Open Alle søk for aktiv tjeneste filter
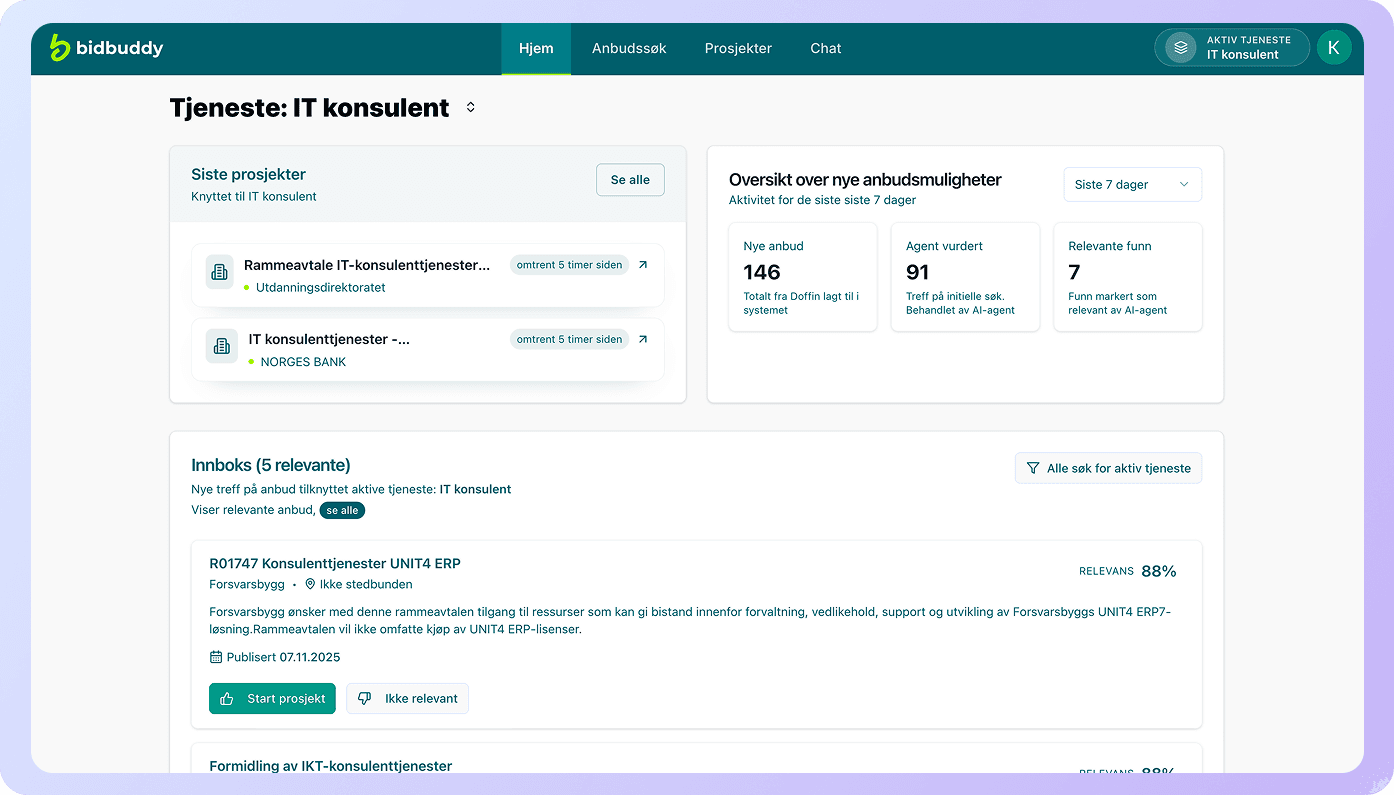This screenshot has height=795, width=1394. click(1108, 468)
